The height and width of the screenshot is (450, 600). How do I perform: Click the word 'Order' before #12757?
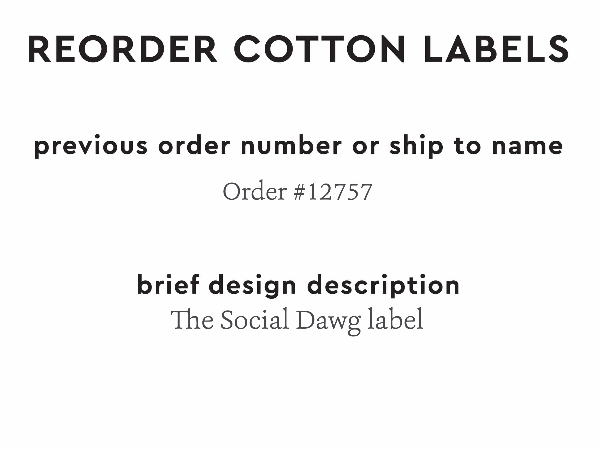tap(254, 191)
